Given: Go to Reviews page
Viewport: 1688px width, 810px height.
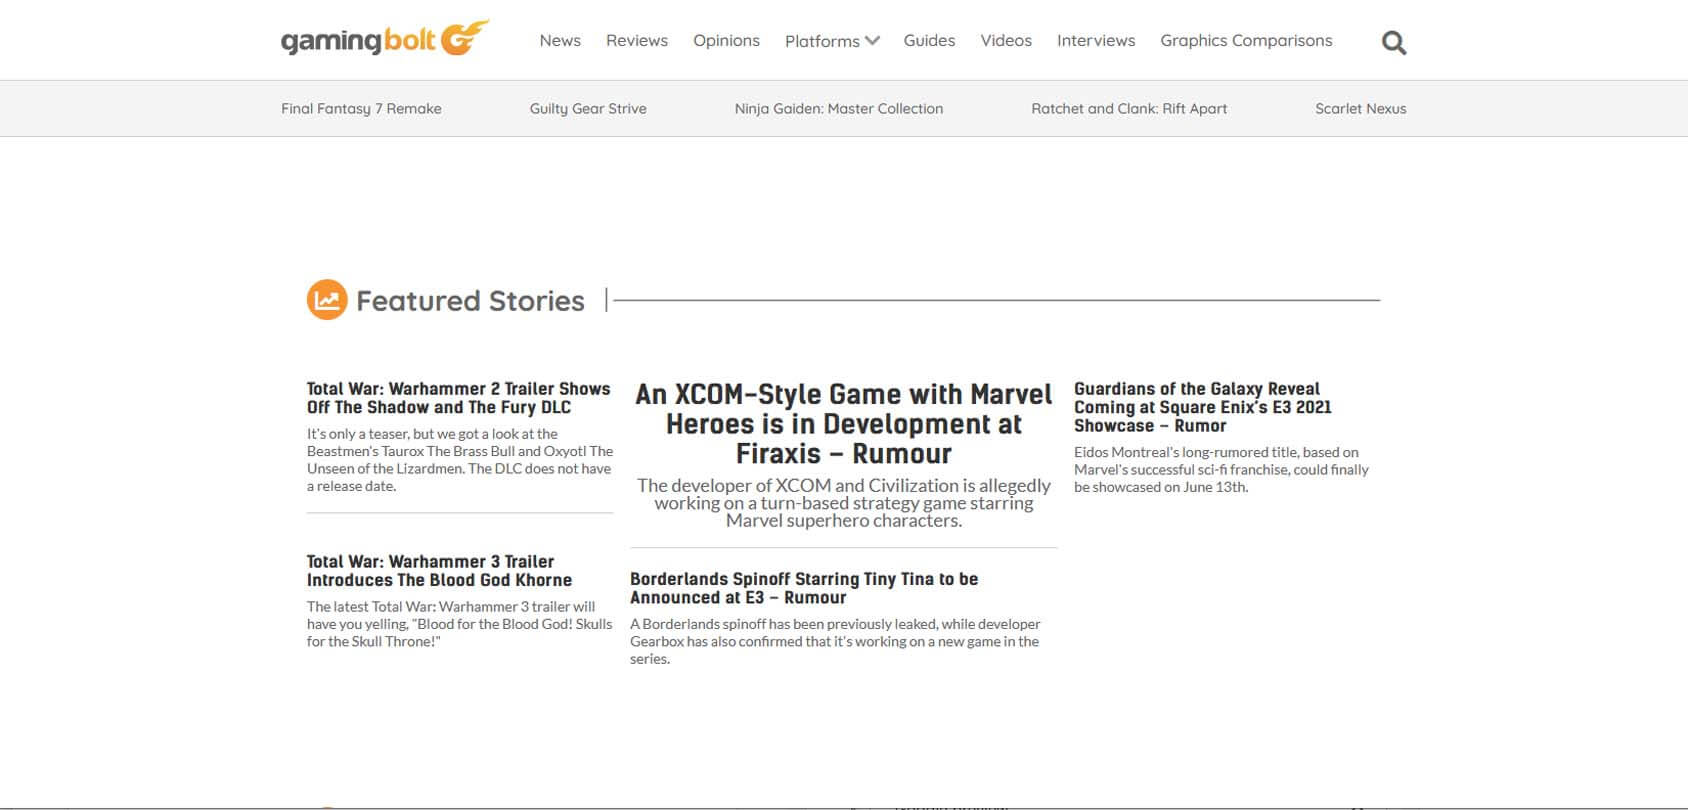Looking at the screenshot, I should click(x=637, y=41).
